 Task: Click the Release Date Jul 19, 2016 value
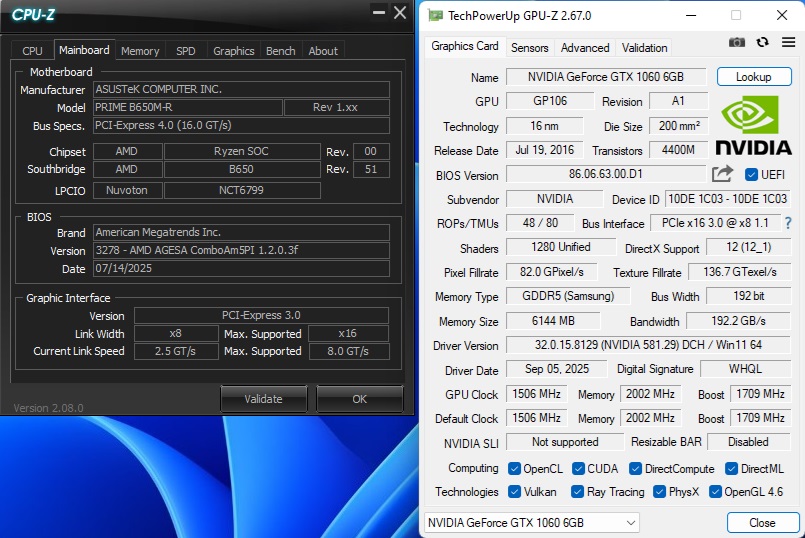[x=545, y=150]
